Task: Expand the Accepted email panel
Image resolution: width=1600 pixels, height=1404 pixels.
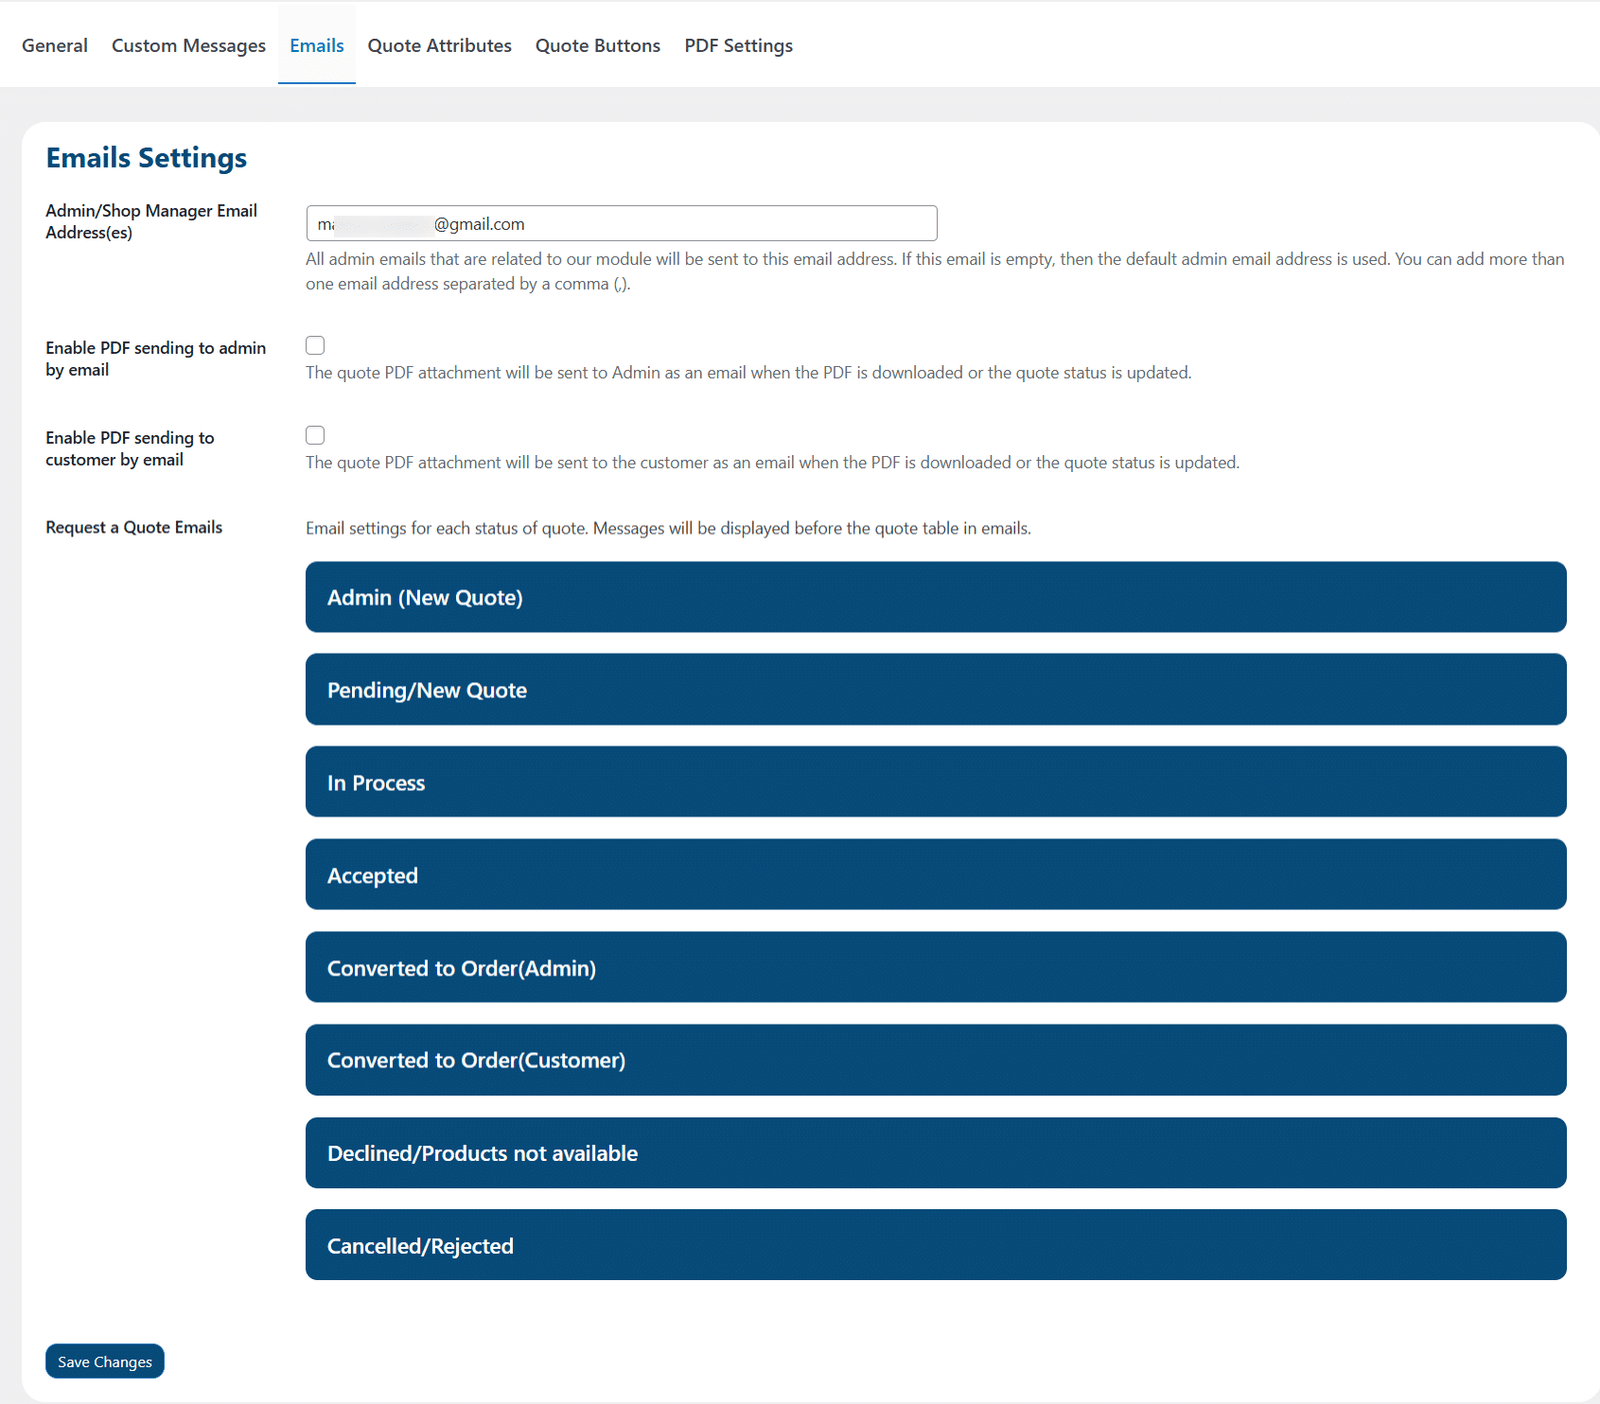Action: tap(936, 875)
